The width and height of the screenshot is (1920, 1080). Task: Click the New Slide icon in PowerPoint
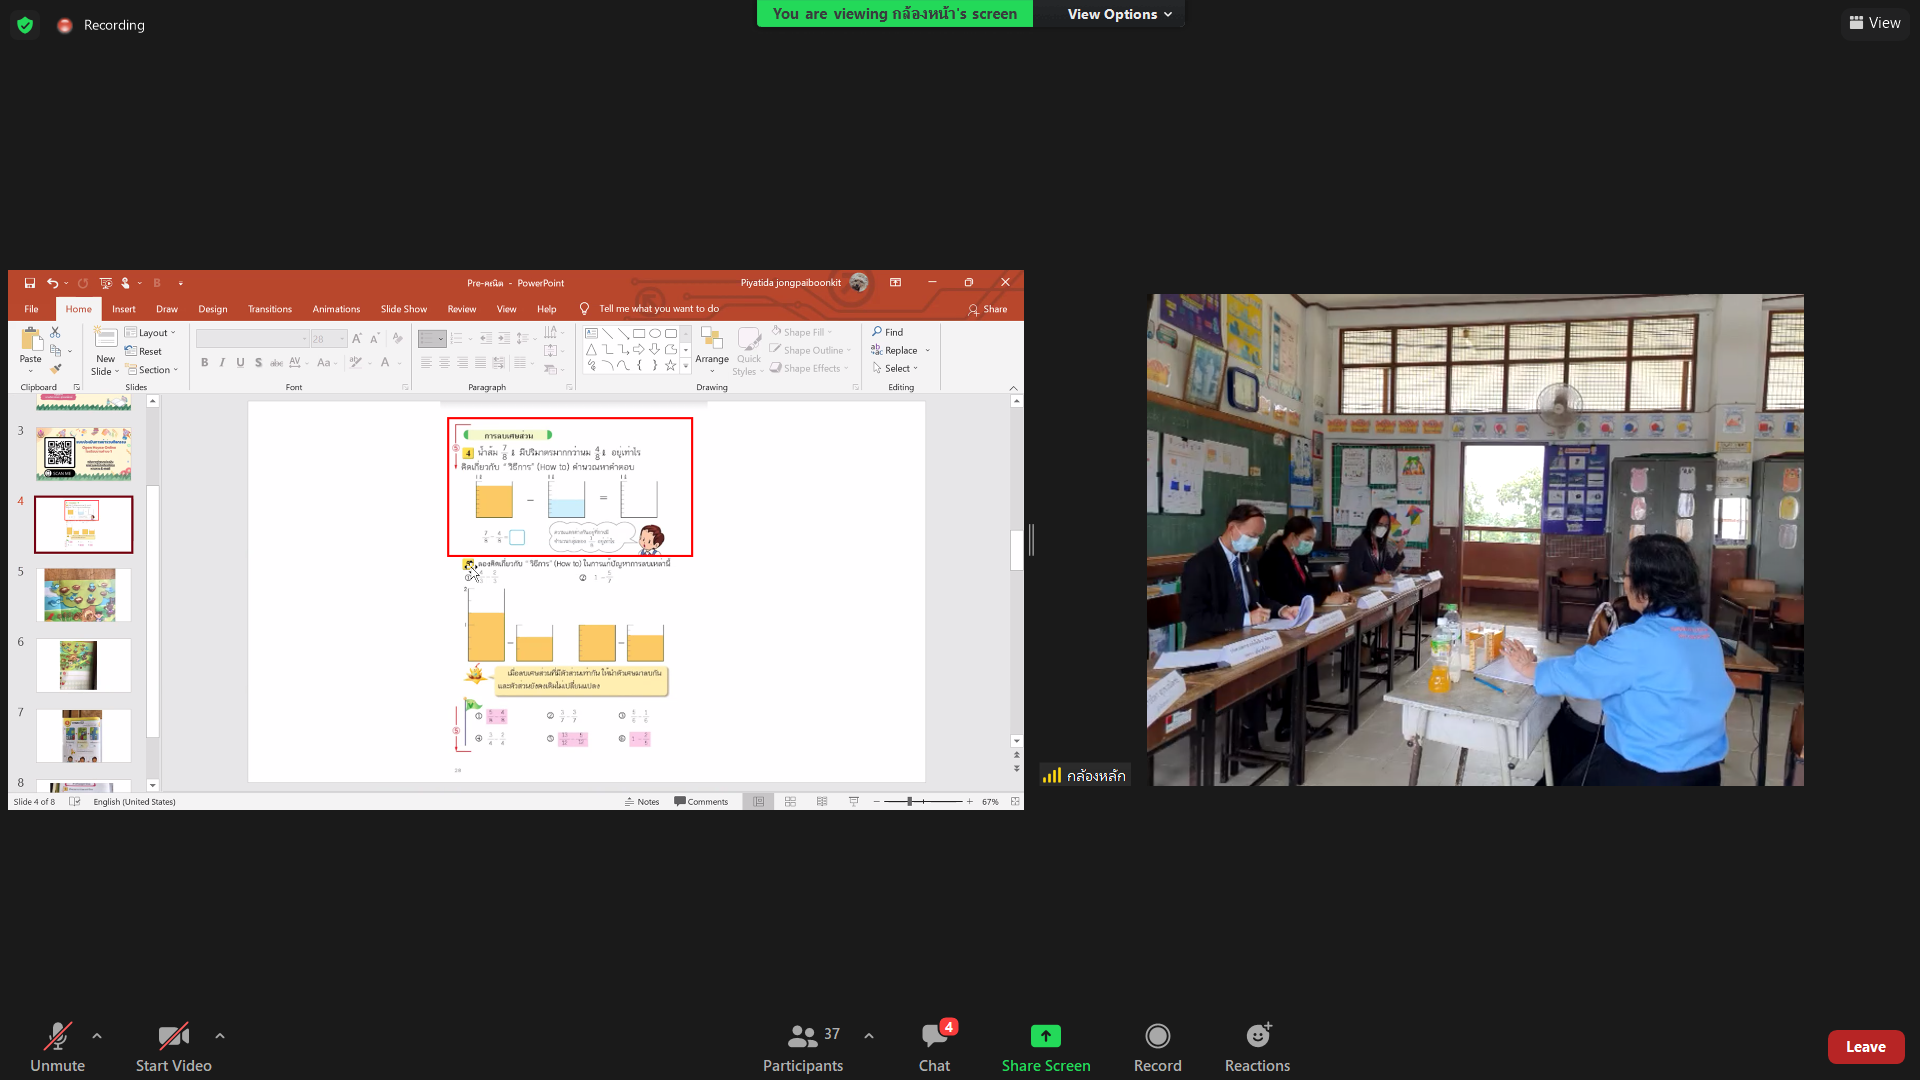pyautogui.click(x=105, y=338)
